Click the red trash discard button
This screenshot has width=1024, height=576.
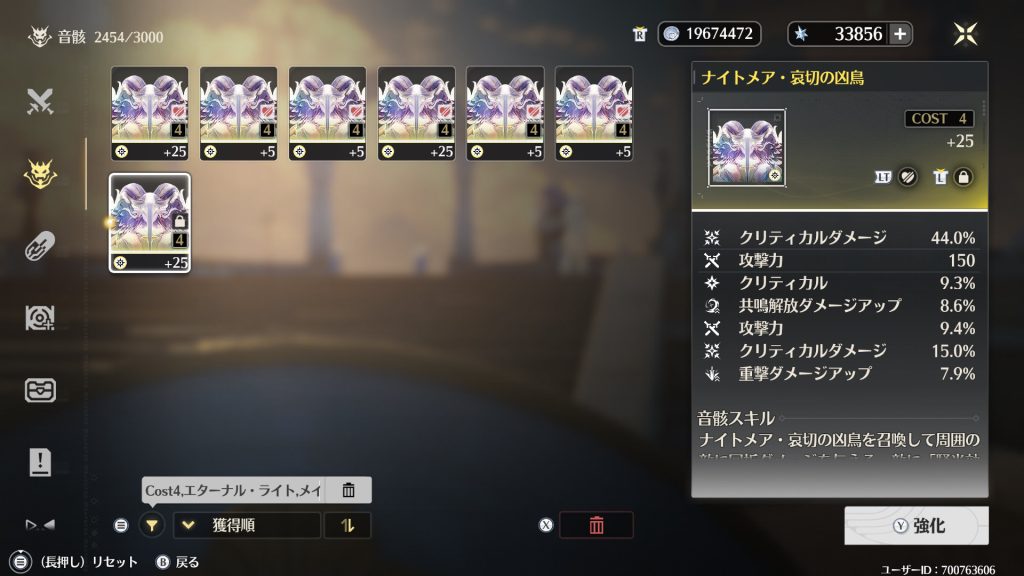click(x=596, y=525)
